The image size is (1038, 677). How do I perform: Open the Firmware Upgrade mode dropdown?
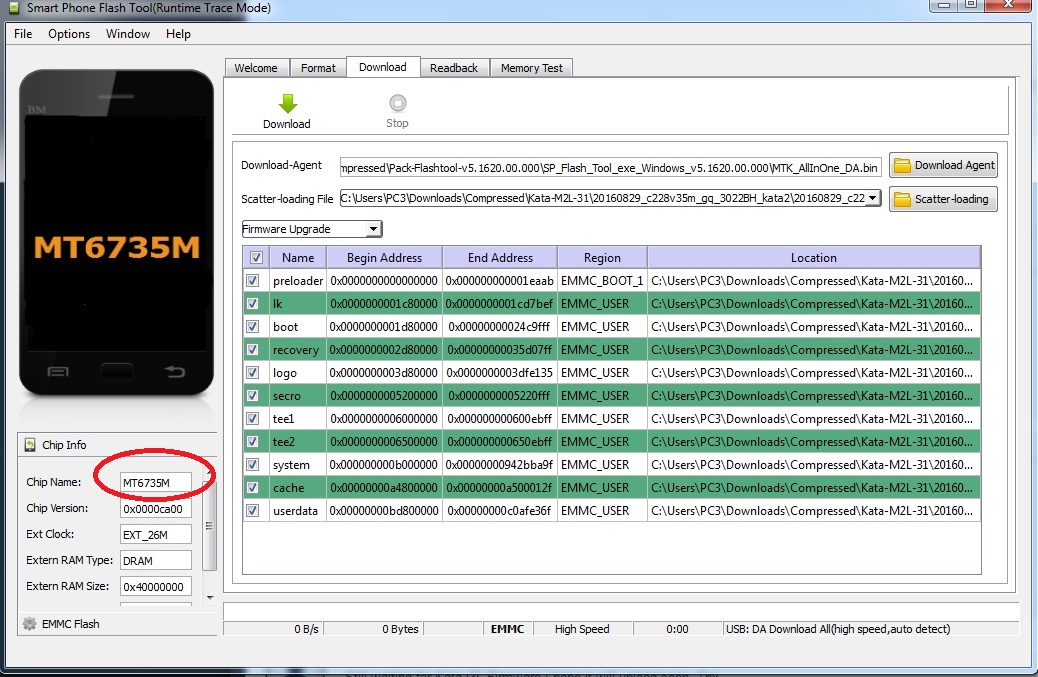(x=312, y=229)
